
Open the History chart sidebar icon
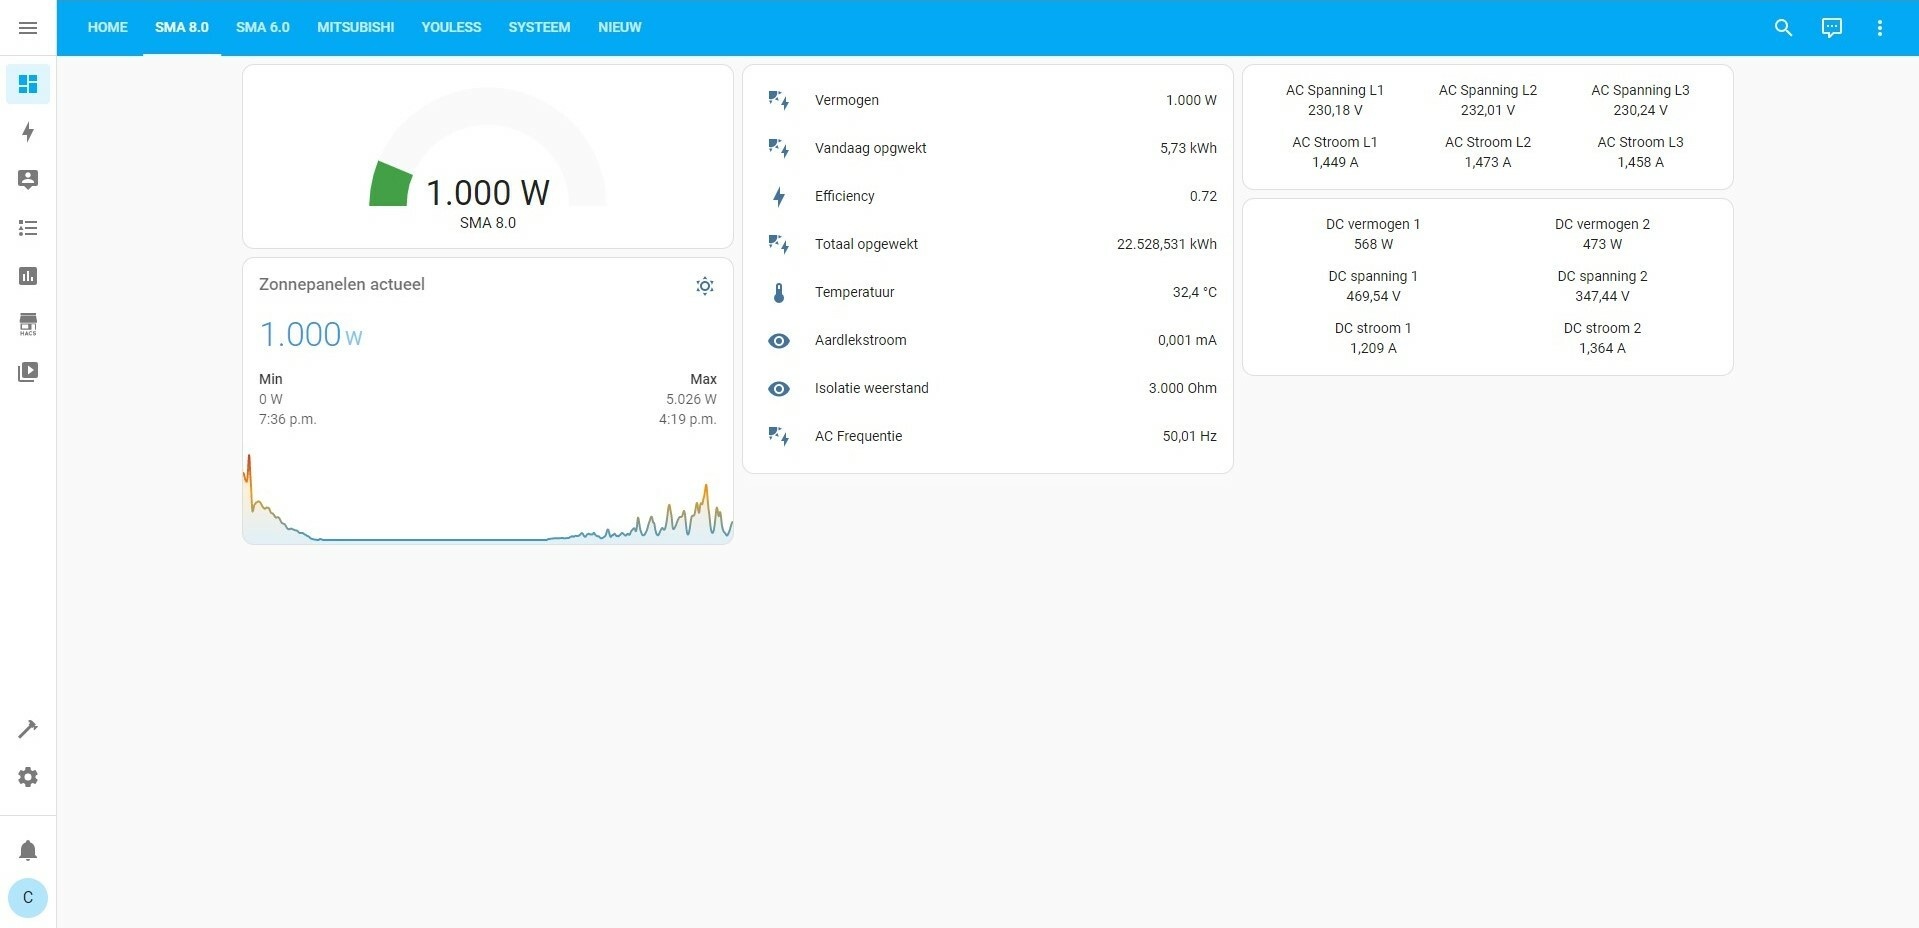tap(28, 276)
